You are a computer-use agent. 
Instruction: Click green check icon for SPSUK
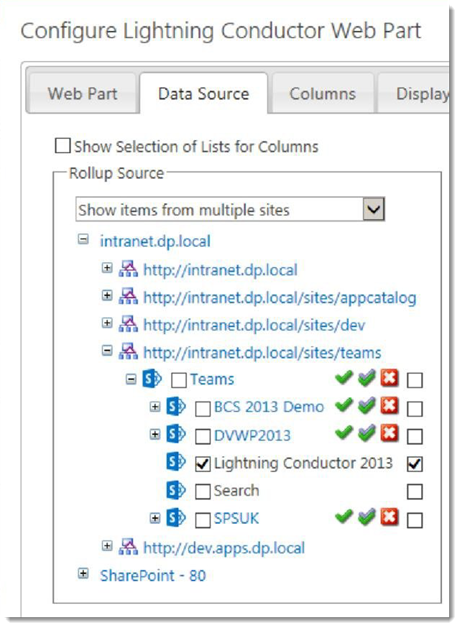point(344,517)
